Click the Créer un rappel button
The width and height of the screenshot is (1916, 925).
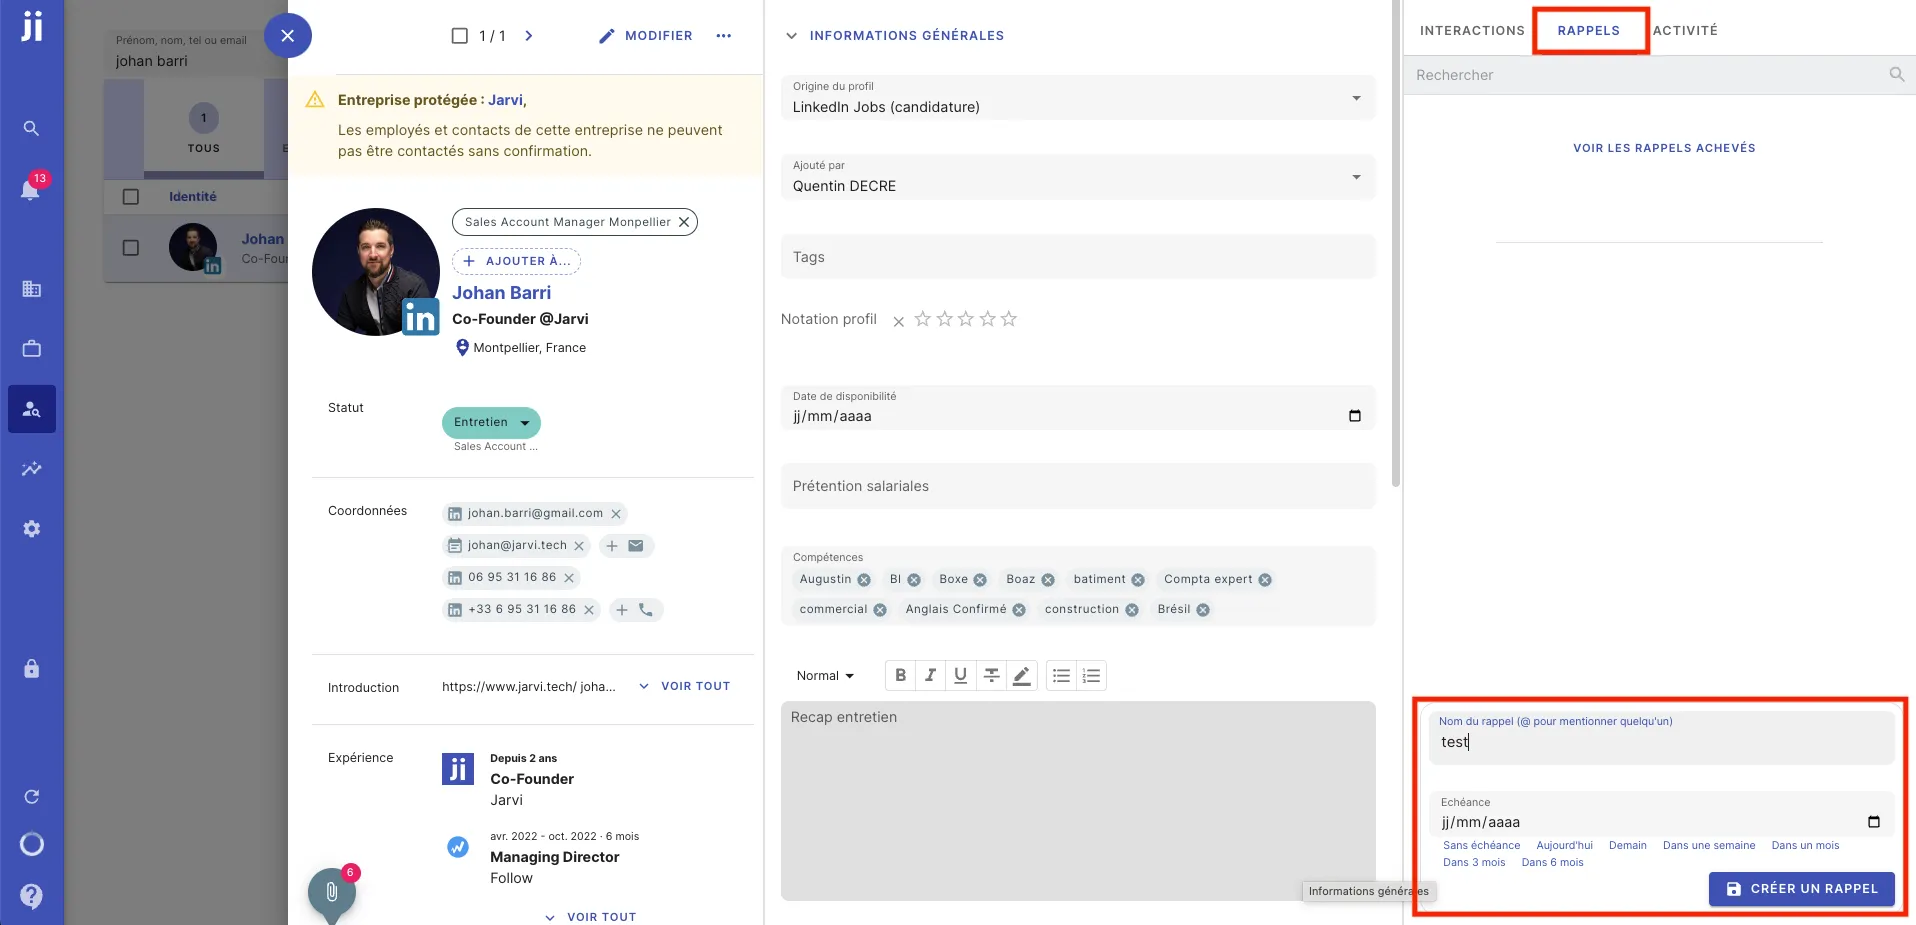(x=1801, y=888)
